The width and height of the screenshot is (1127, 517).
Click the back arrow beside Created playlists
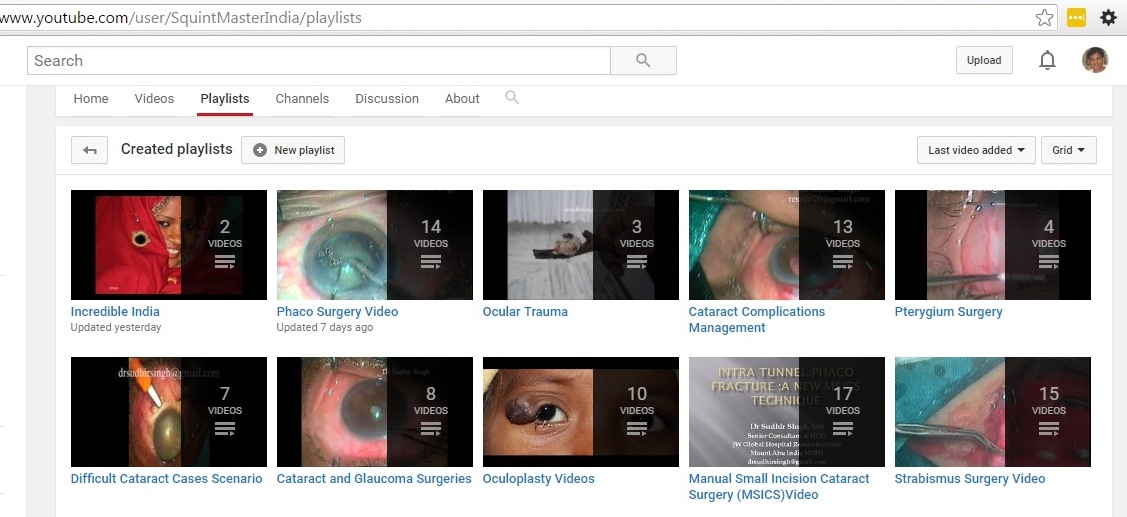(89, 150)
